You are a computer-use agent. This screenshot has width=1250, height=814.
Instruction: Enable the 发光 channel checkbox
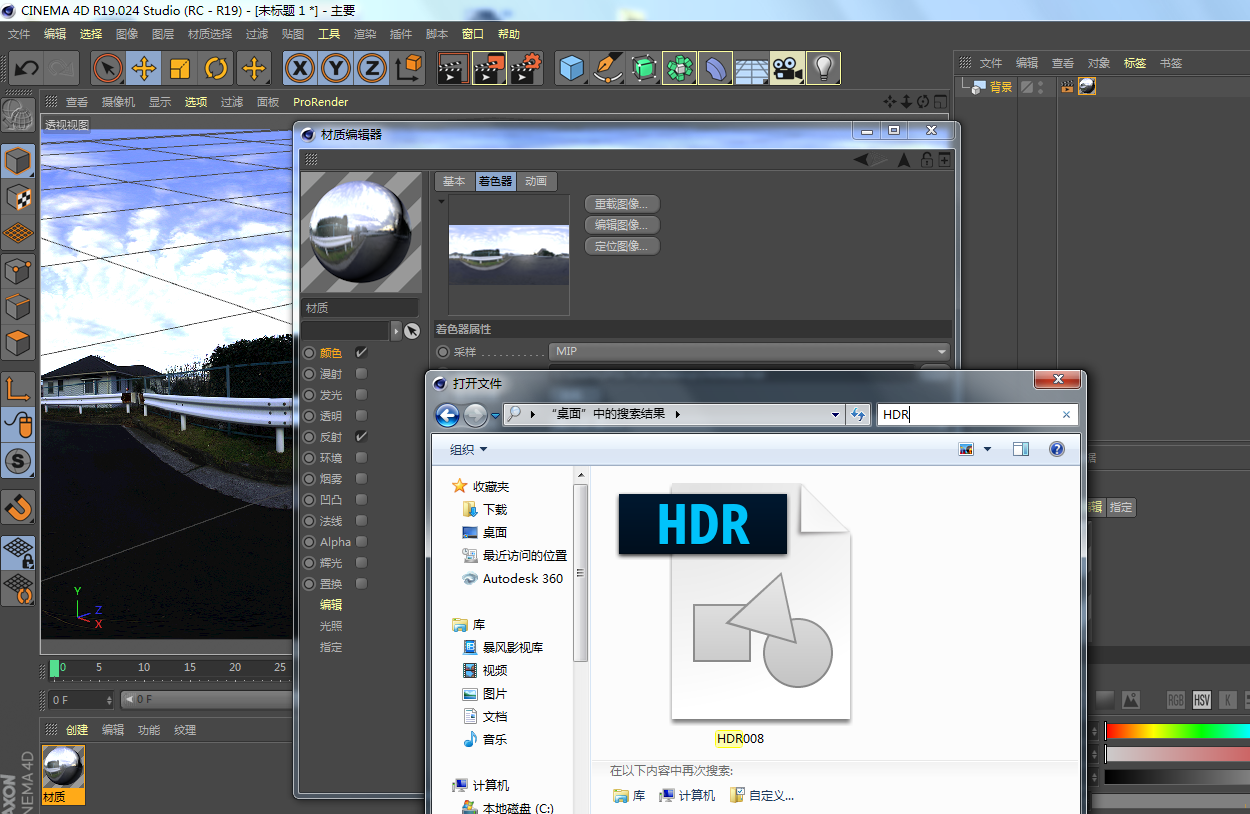coord(361,395)
